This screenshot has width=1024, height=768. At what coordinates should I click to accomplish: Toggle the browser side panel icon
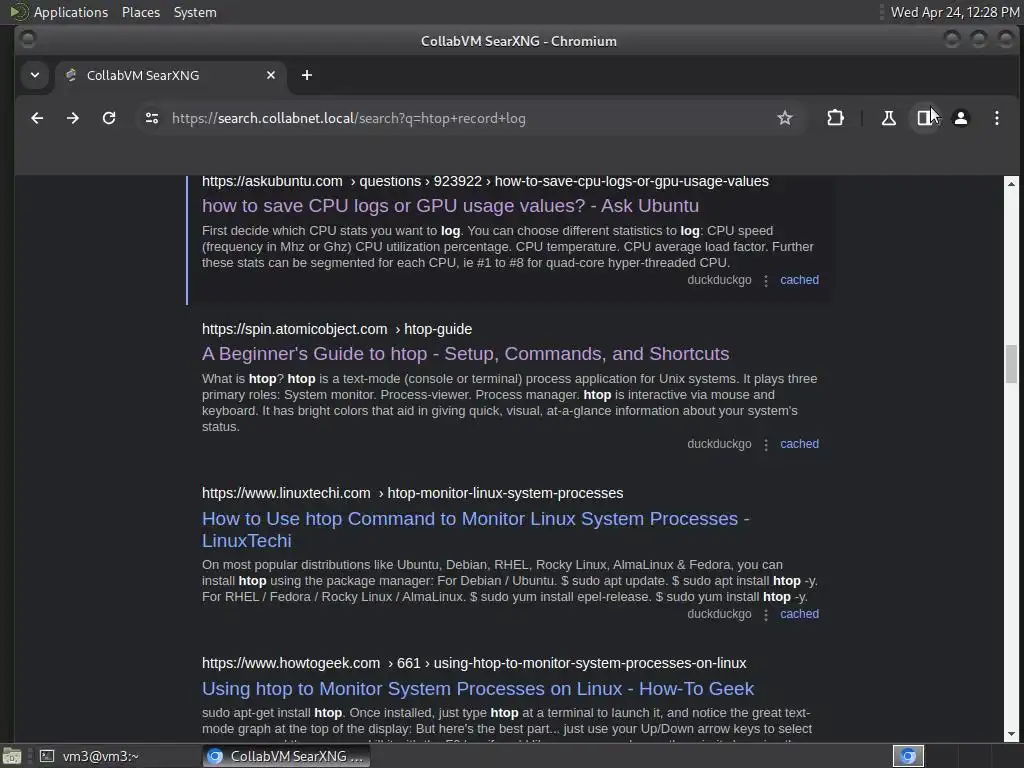[x=925, y=118]
